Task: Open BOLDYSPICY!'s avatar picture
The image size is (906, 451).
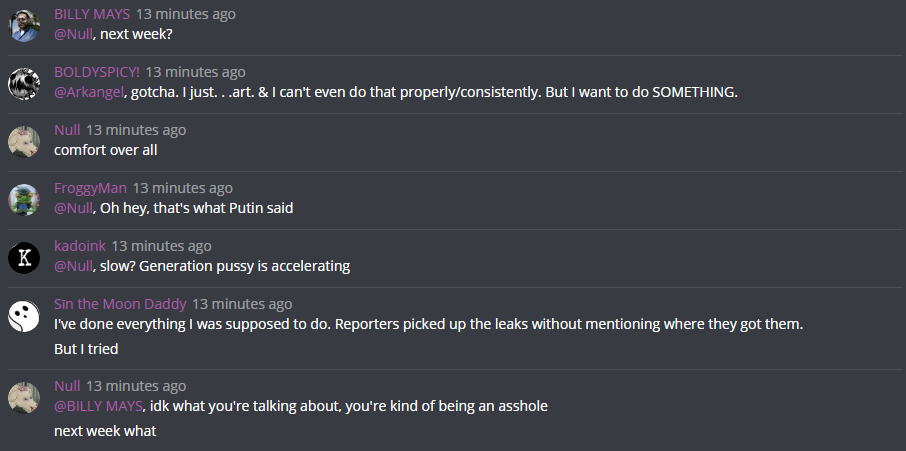Action: [x=24, y=83]
